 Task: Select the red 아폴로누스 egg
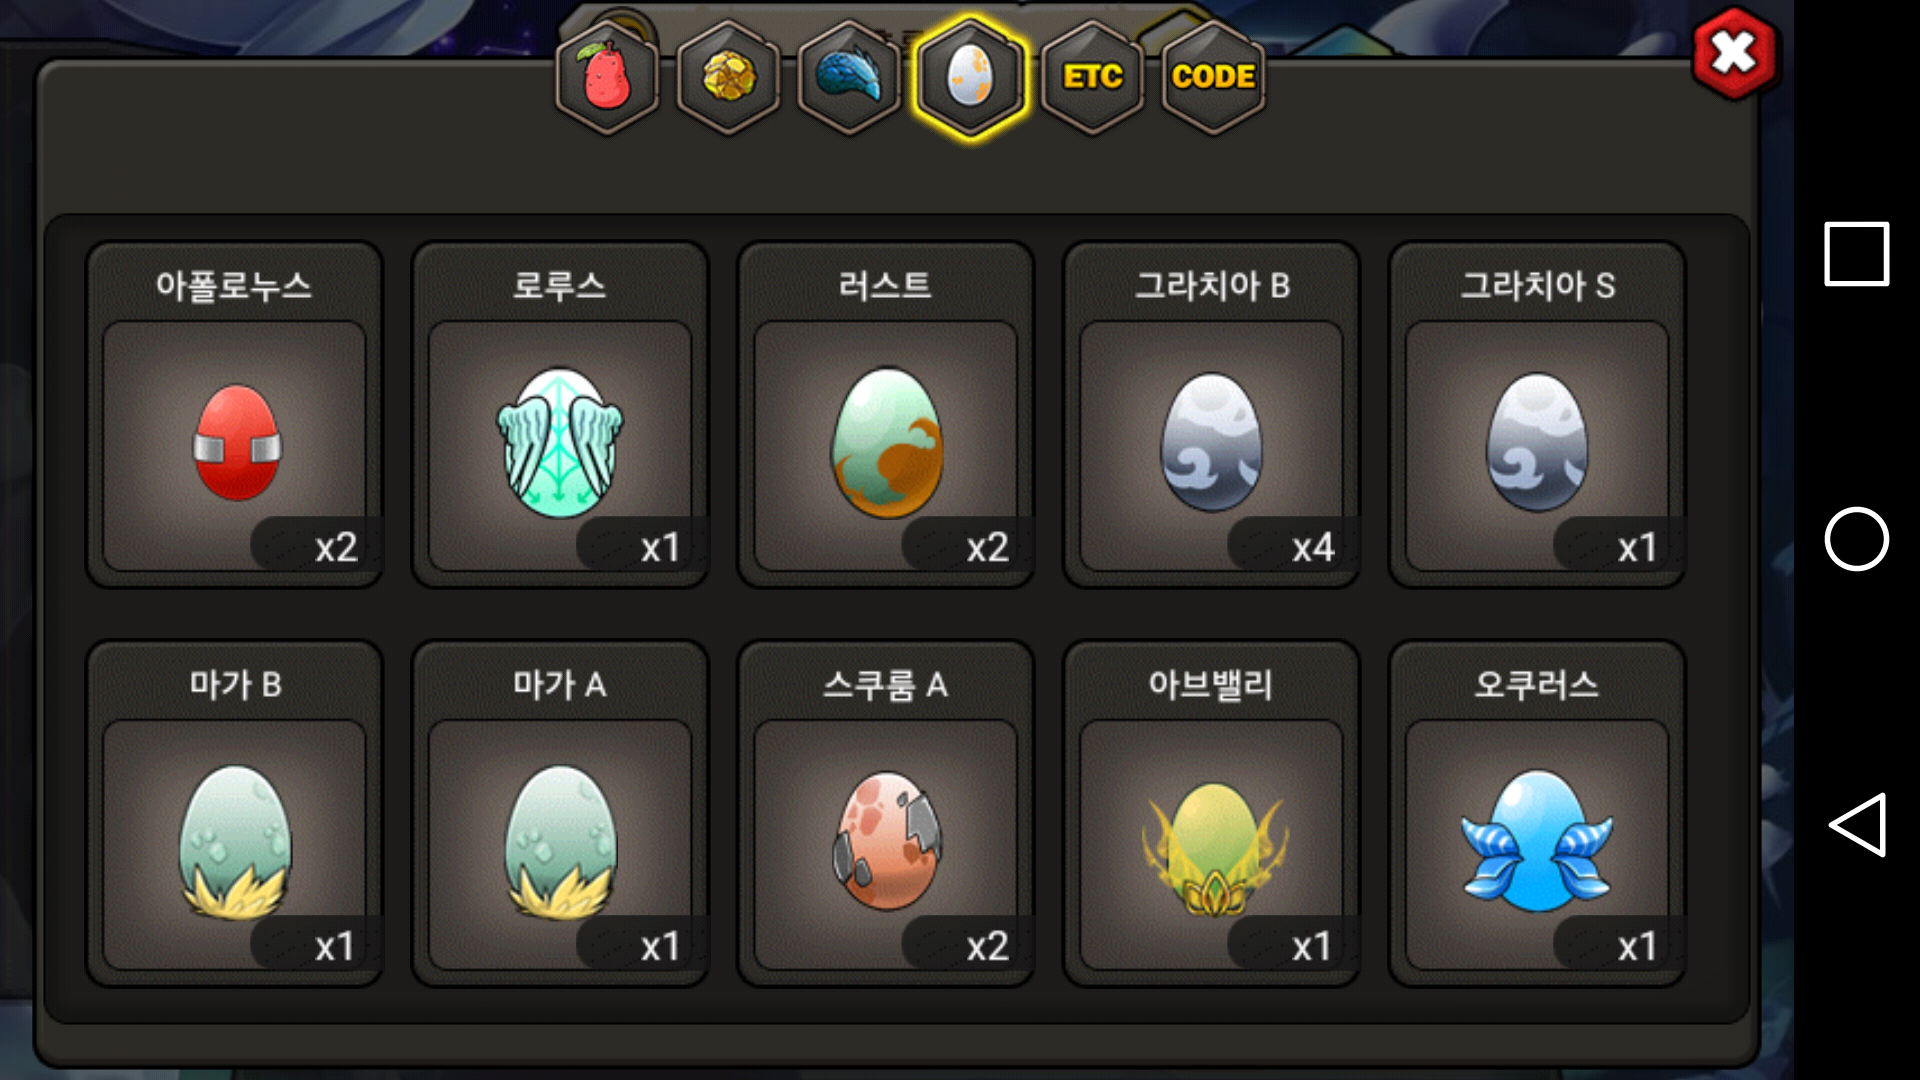[235, 415]
